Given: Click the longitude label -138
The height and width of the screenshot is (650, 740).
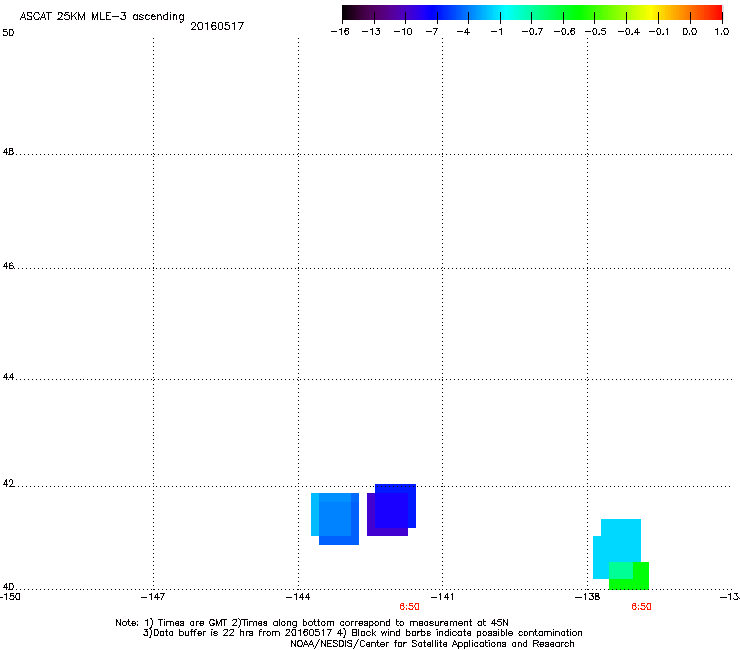Looking at the screenshot, I should click(587, 597).
